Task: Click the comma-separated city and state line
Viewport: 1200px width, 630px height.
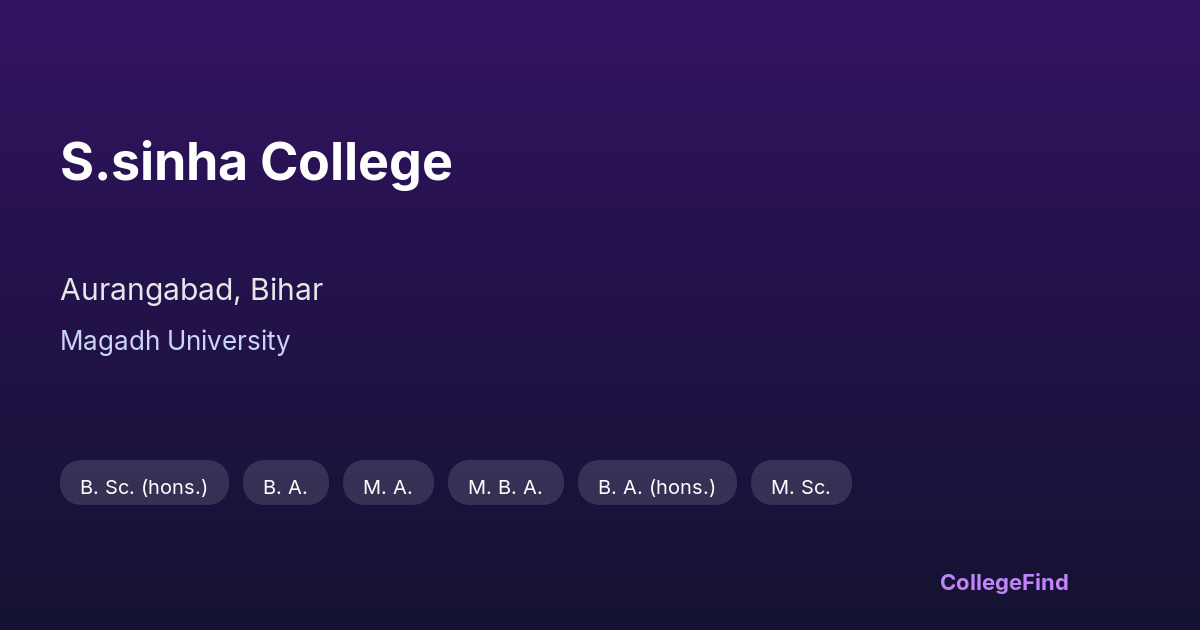Action: (x=191, y=290)
